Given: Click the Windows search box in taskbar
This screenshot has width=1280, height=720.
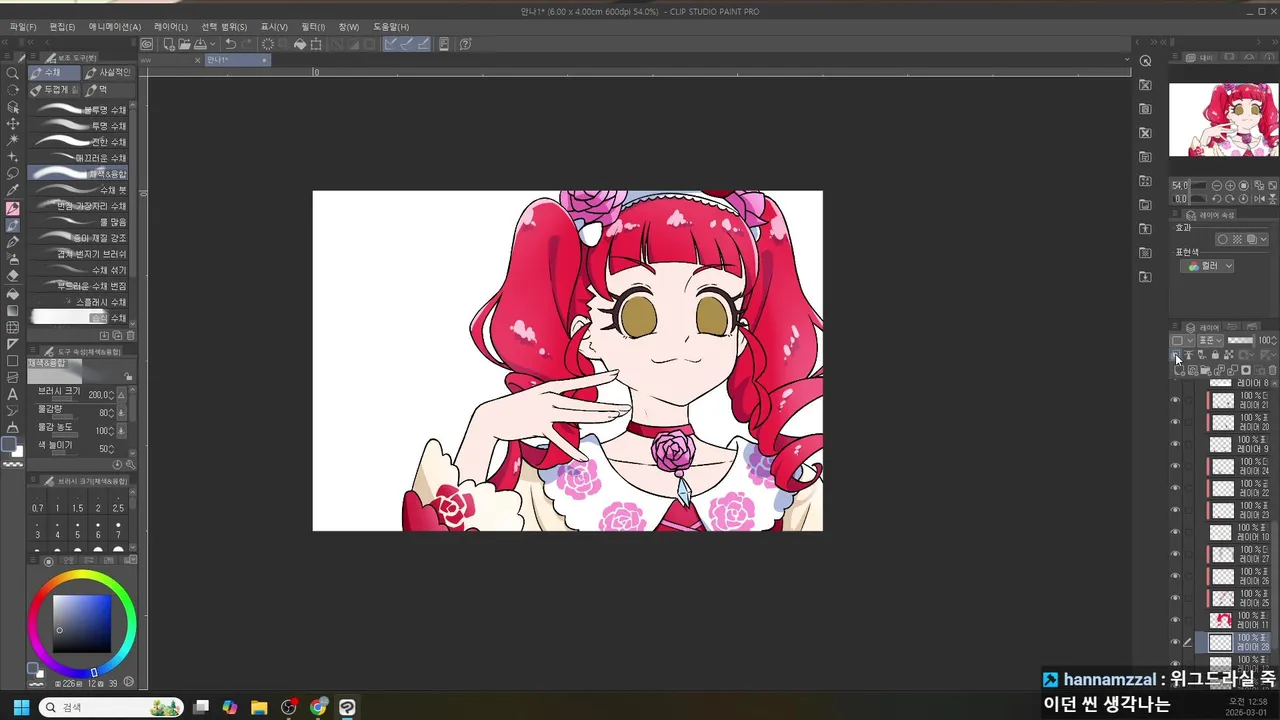Looking at the screenshot, I should [x=110, y=707].
